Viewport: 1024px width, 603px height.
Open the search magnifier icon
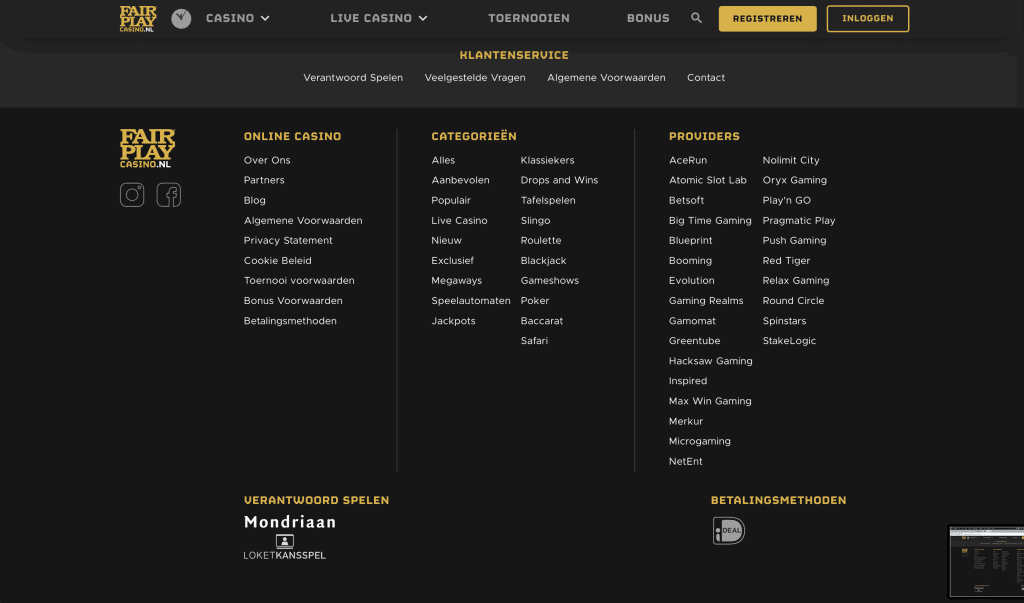[x=696, y=18]
